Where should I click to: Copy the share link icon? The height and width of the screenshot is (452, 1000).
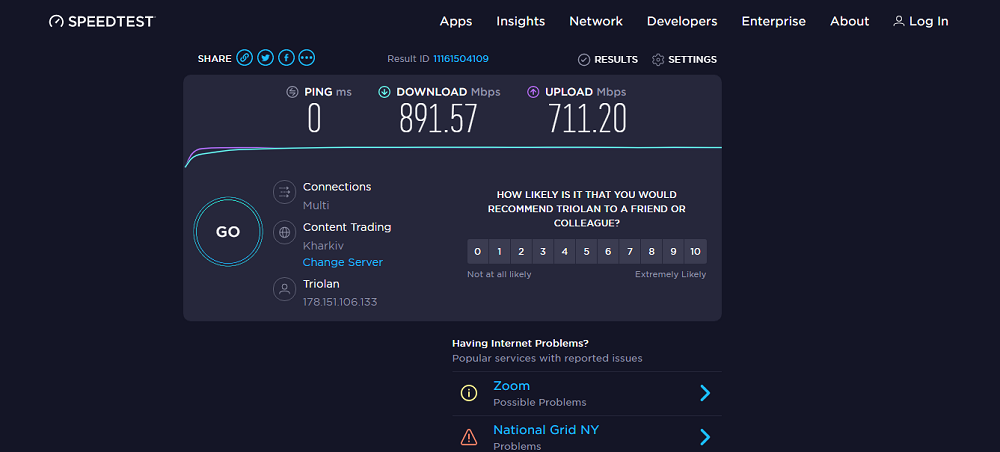(x=244, y=58)
